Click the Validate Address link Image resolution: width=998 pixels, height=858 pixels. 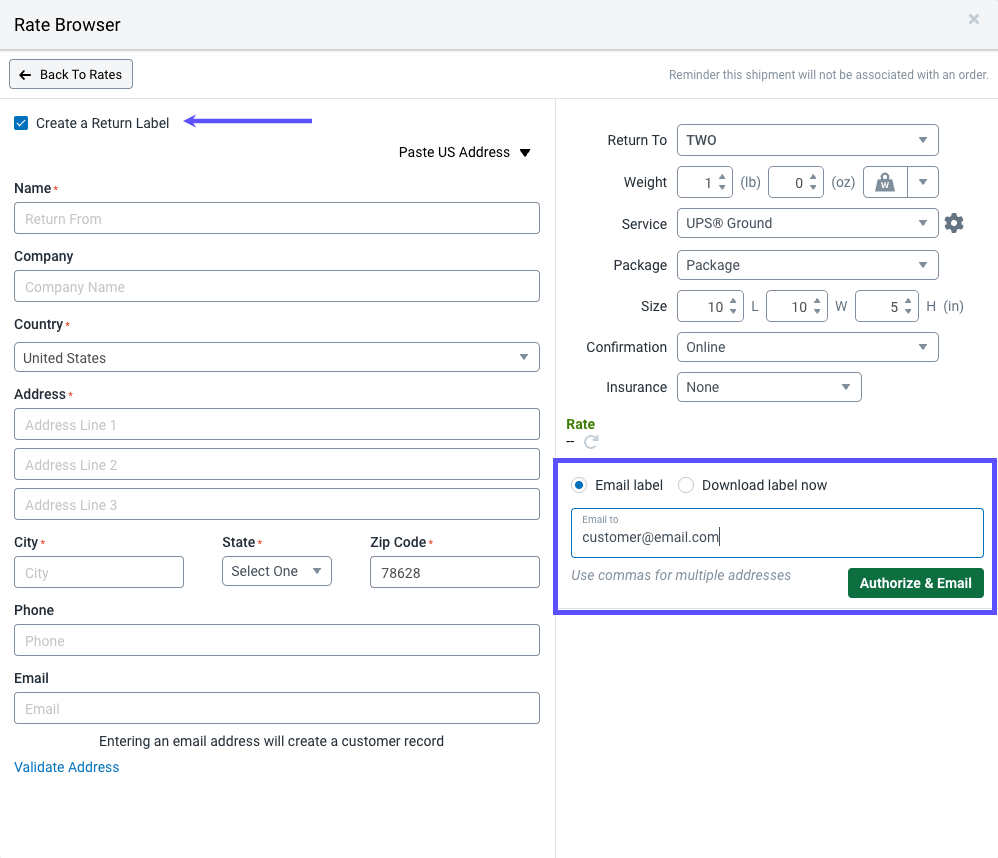click(66, 767)
